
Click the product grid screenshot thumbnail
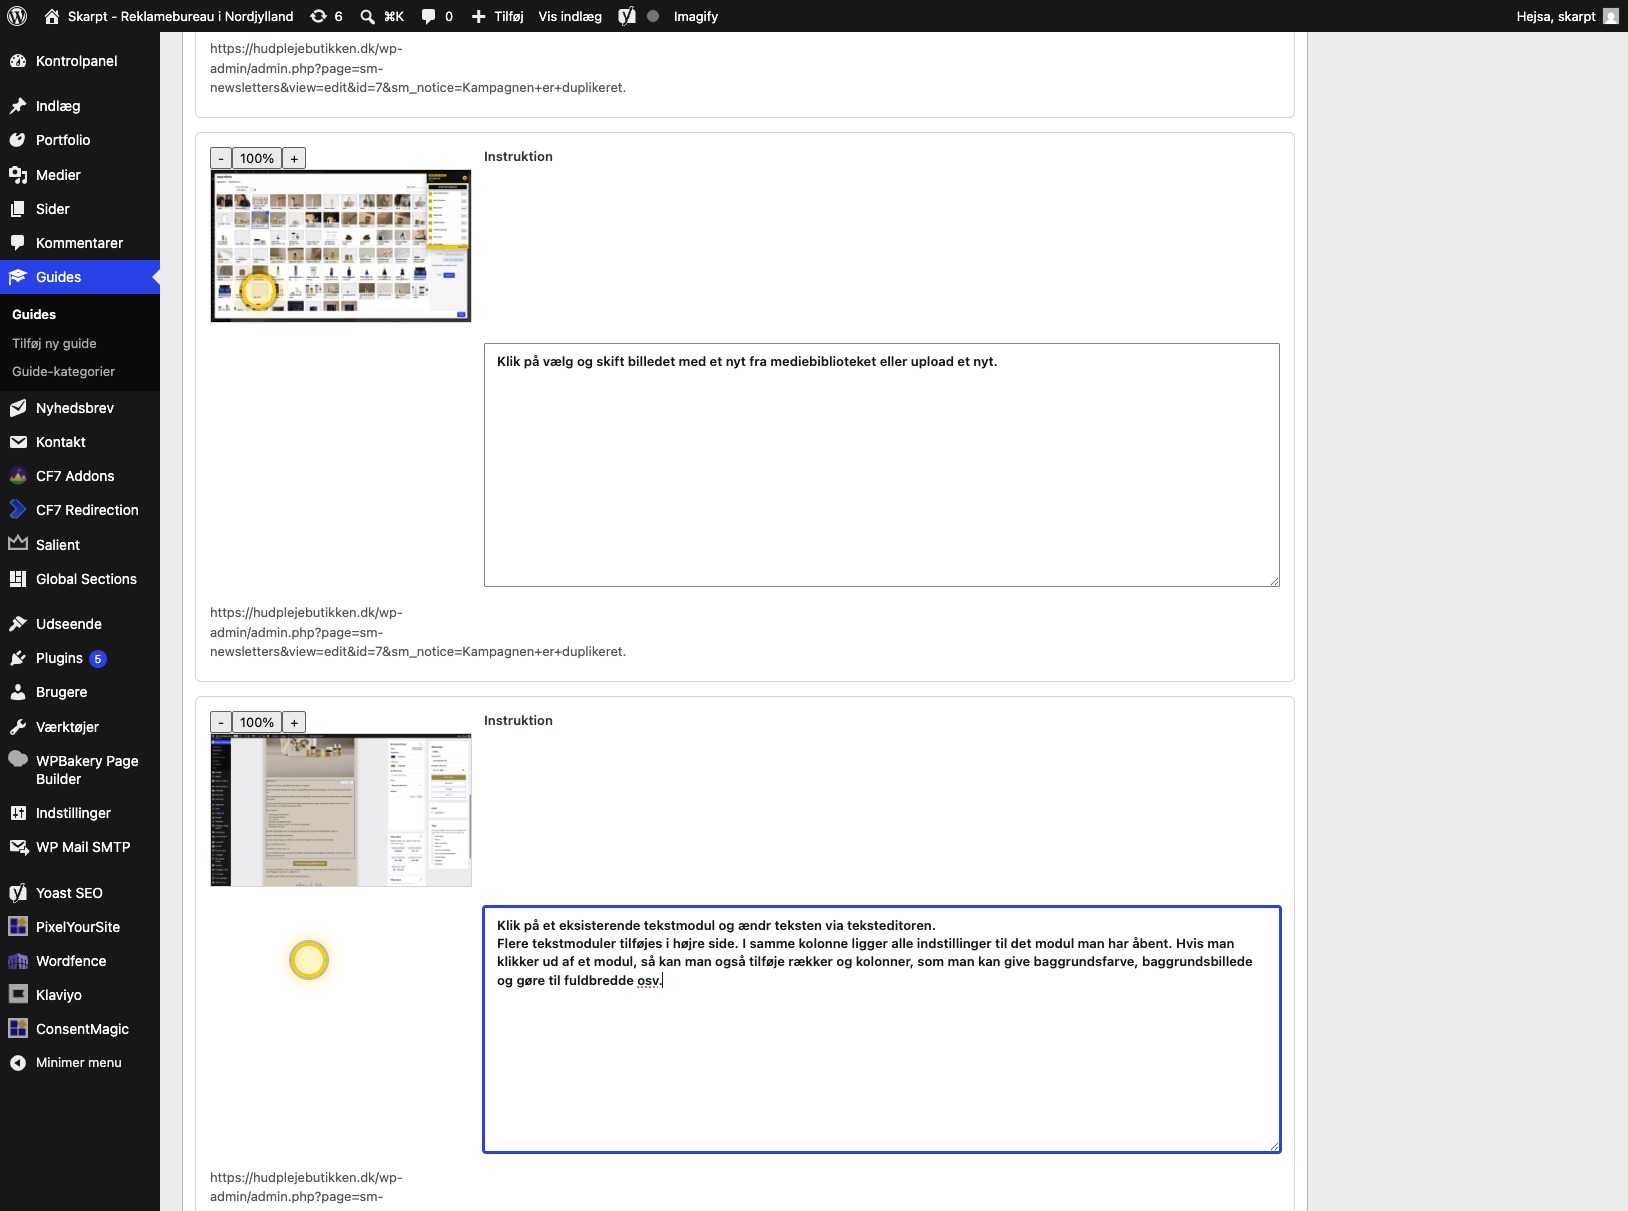tap(341, 246)
